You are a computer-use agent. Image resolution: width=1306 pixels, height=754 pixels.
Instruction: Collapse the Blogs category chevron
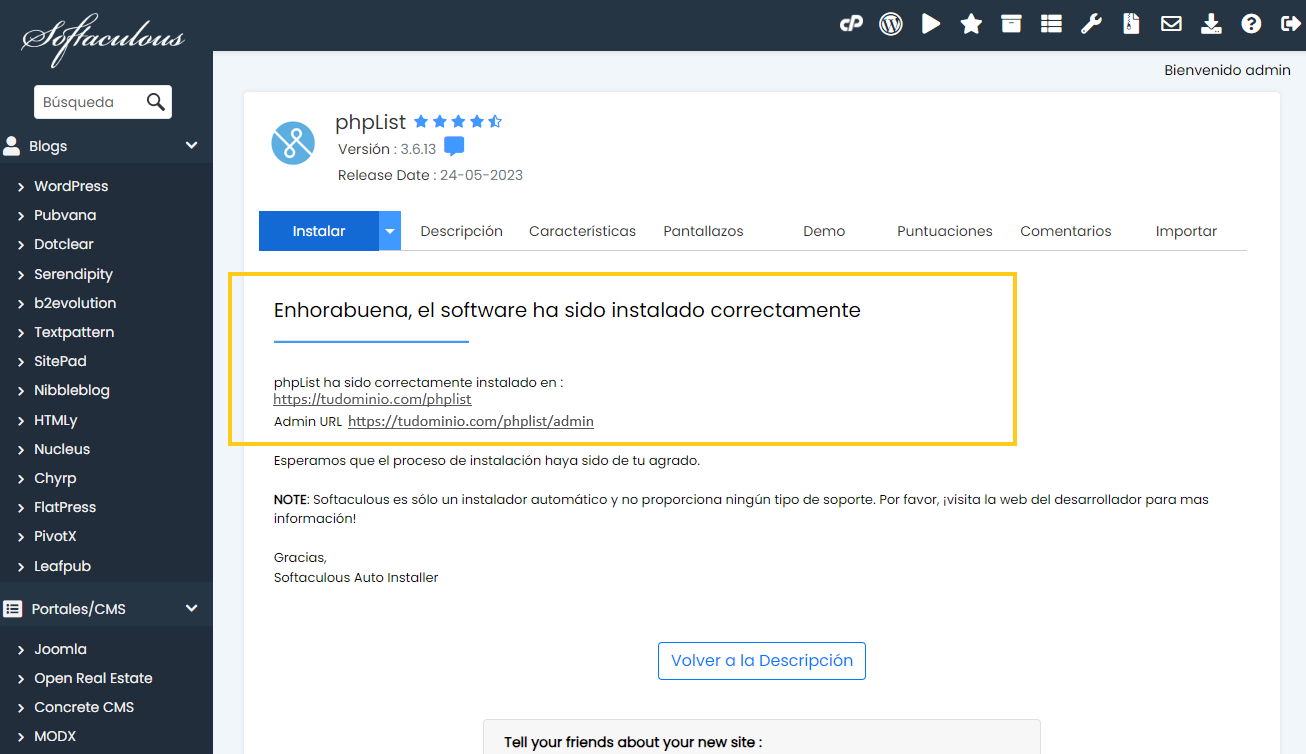192,146
